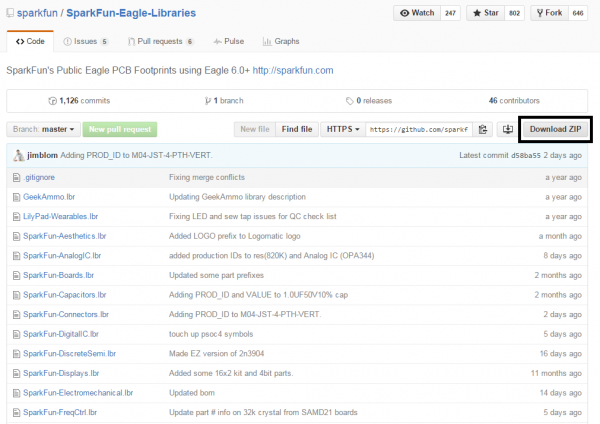Open SparkFun-Displays.lbr file
Image resolution: width=600 pixels, height=424 pixels.
coord(61,373)
